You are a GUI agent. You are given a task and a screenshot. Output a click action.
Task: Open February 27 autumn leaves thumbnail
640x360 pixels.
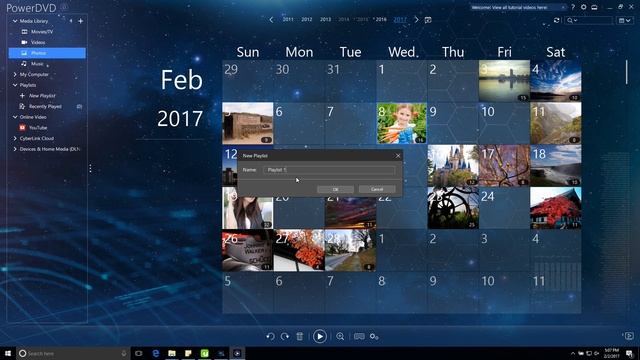pyautogui.click(x=299, y=251)
